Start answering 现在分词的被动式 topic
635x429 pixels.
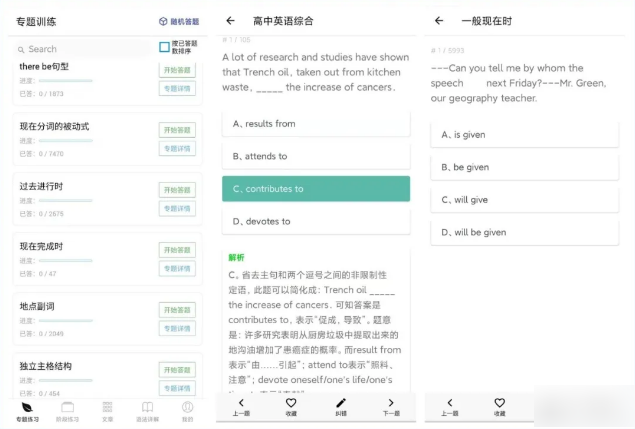tap(177, 130)
